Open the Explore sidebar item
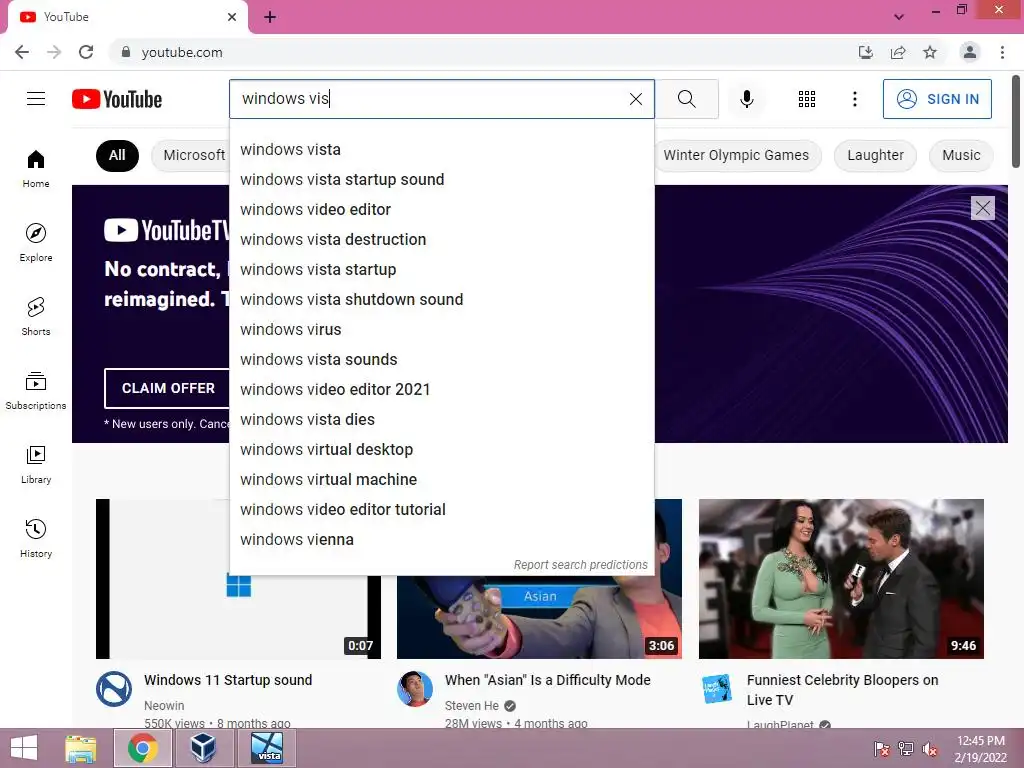 [36, 242]
